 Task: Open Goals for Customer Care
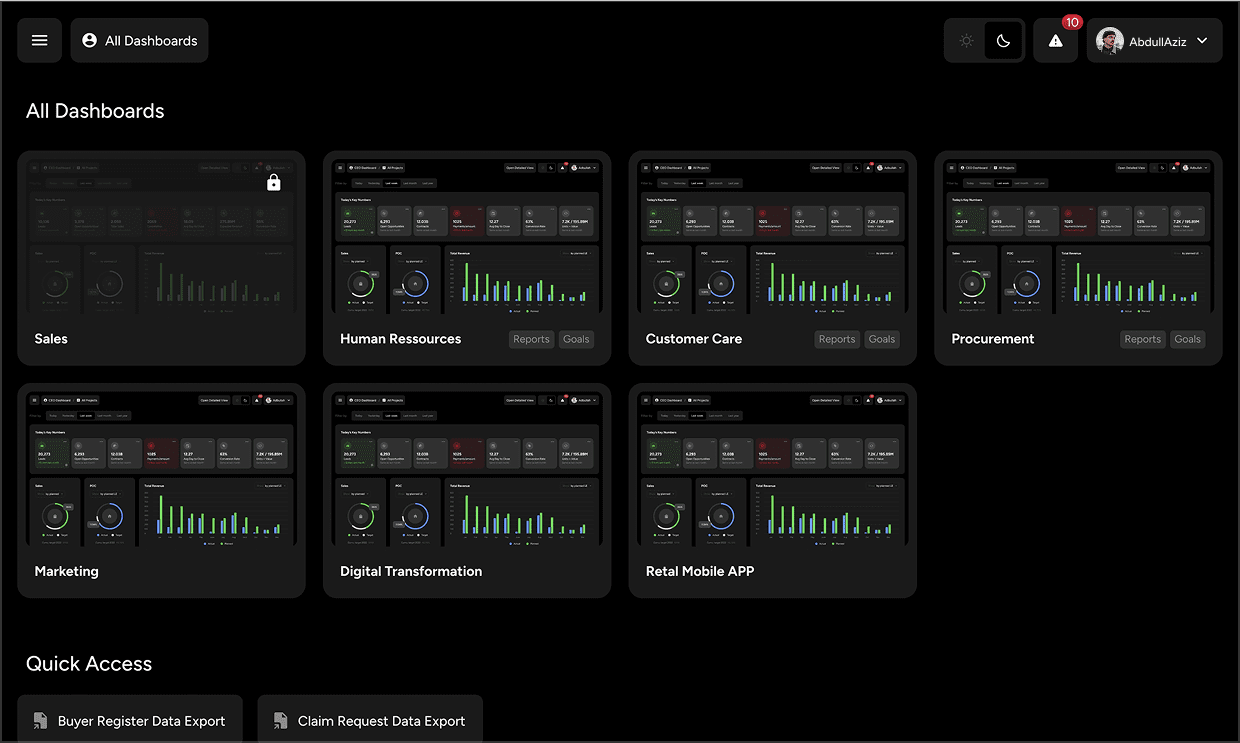[881, 339]
